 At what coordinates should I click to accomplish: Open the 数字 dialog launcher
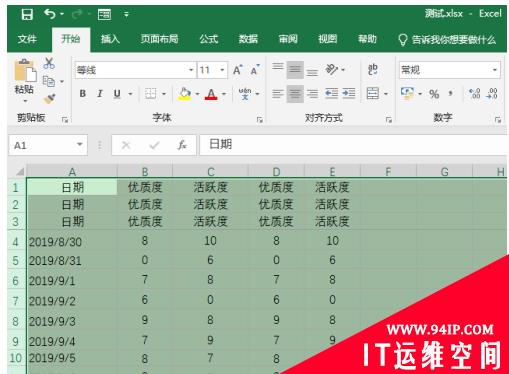pos(498,120)
